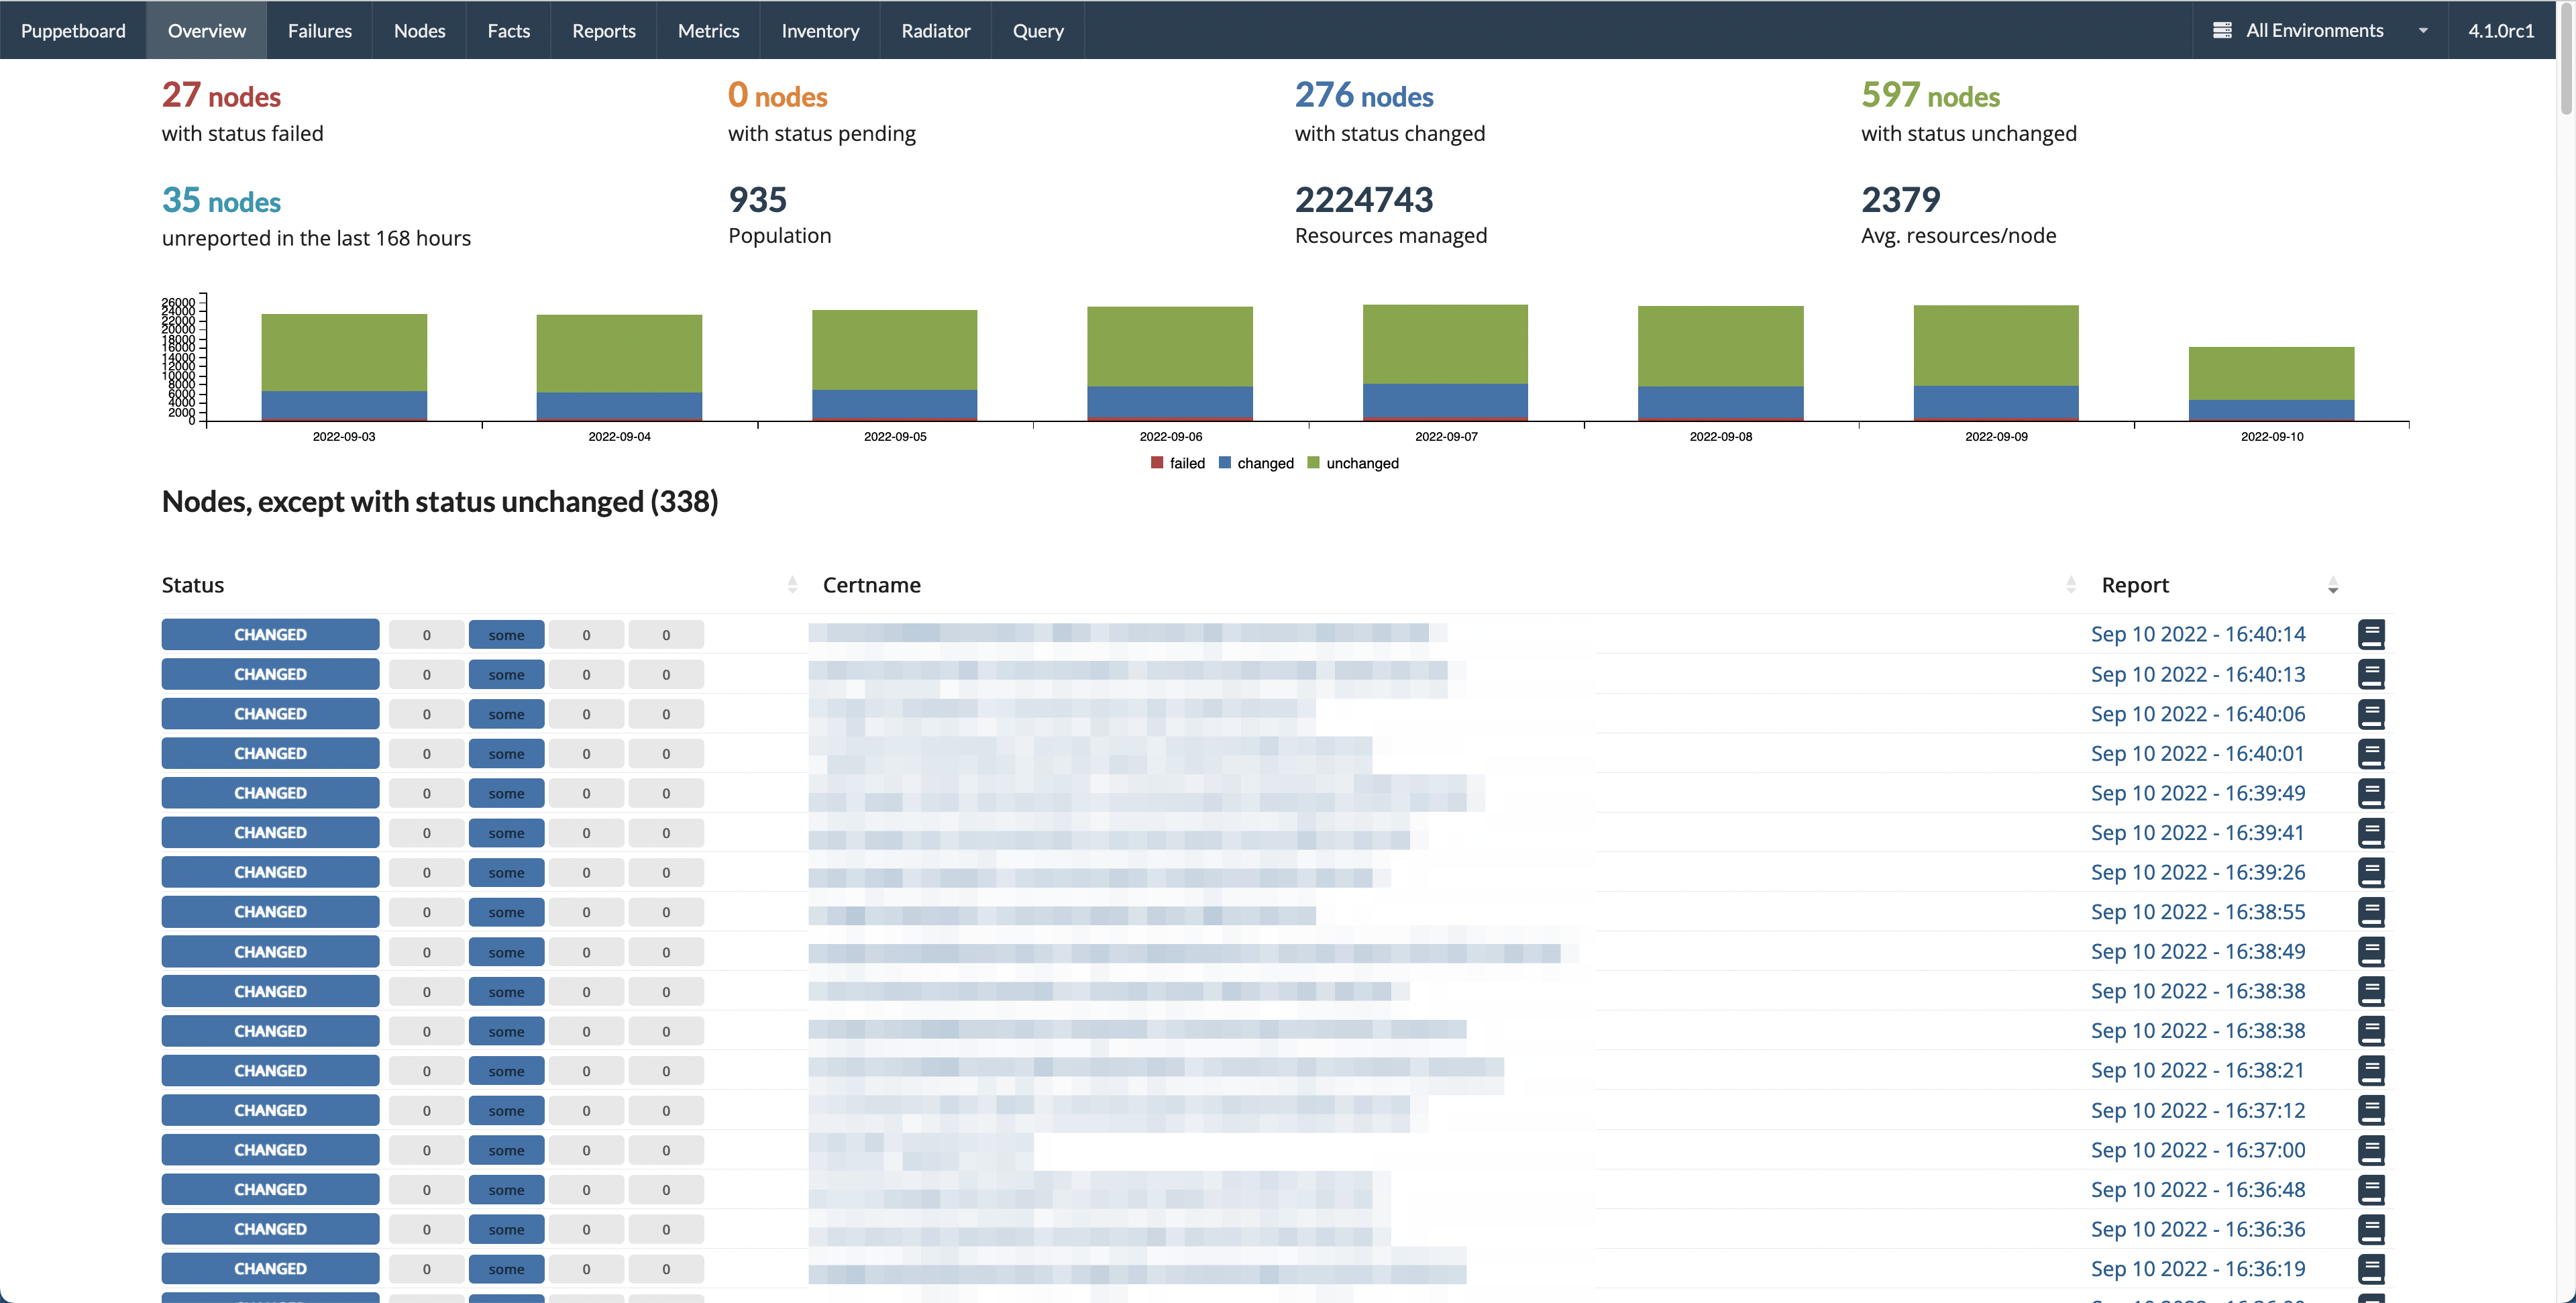Image resolution: width=2576 pixels, height=1303 pixels.
Task: Sort table by Status column arrows
Action: pyautogui.click(x=792, y=585)
